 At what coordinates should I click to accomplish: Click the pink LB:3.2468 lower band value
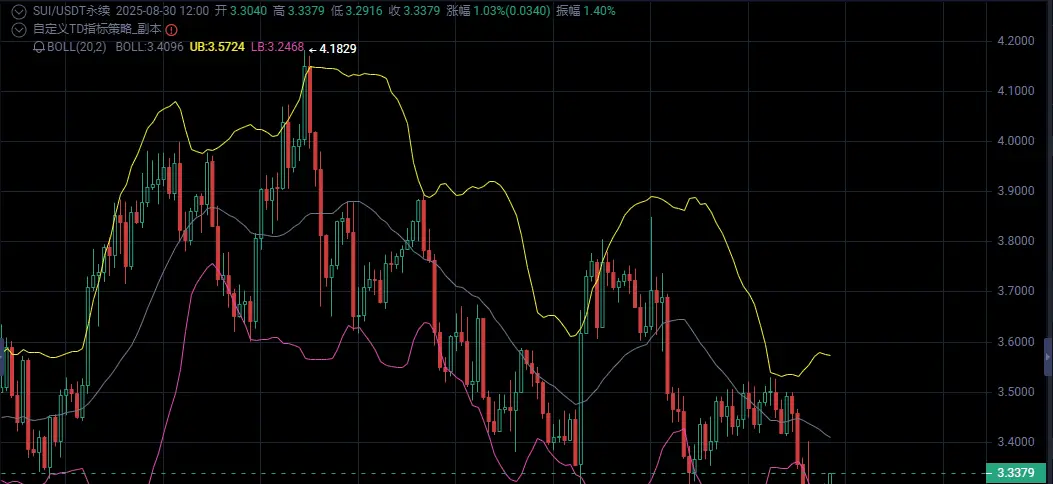click(x=277, y=48)
